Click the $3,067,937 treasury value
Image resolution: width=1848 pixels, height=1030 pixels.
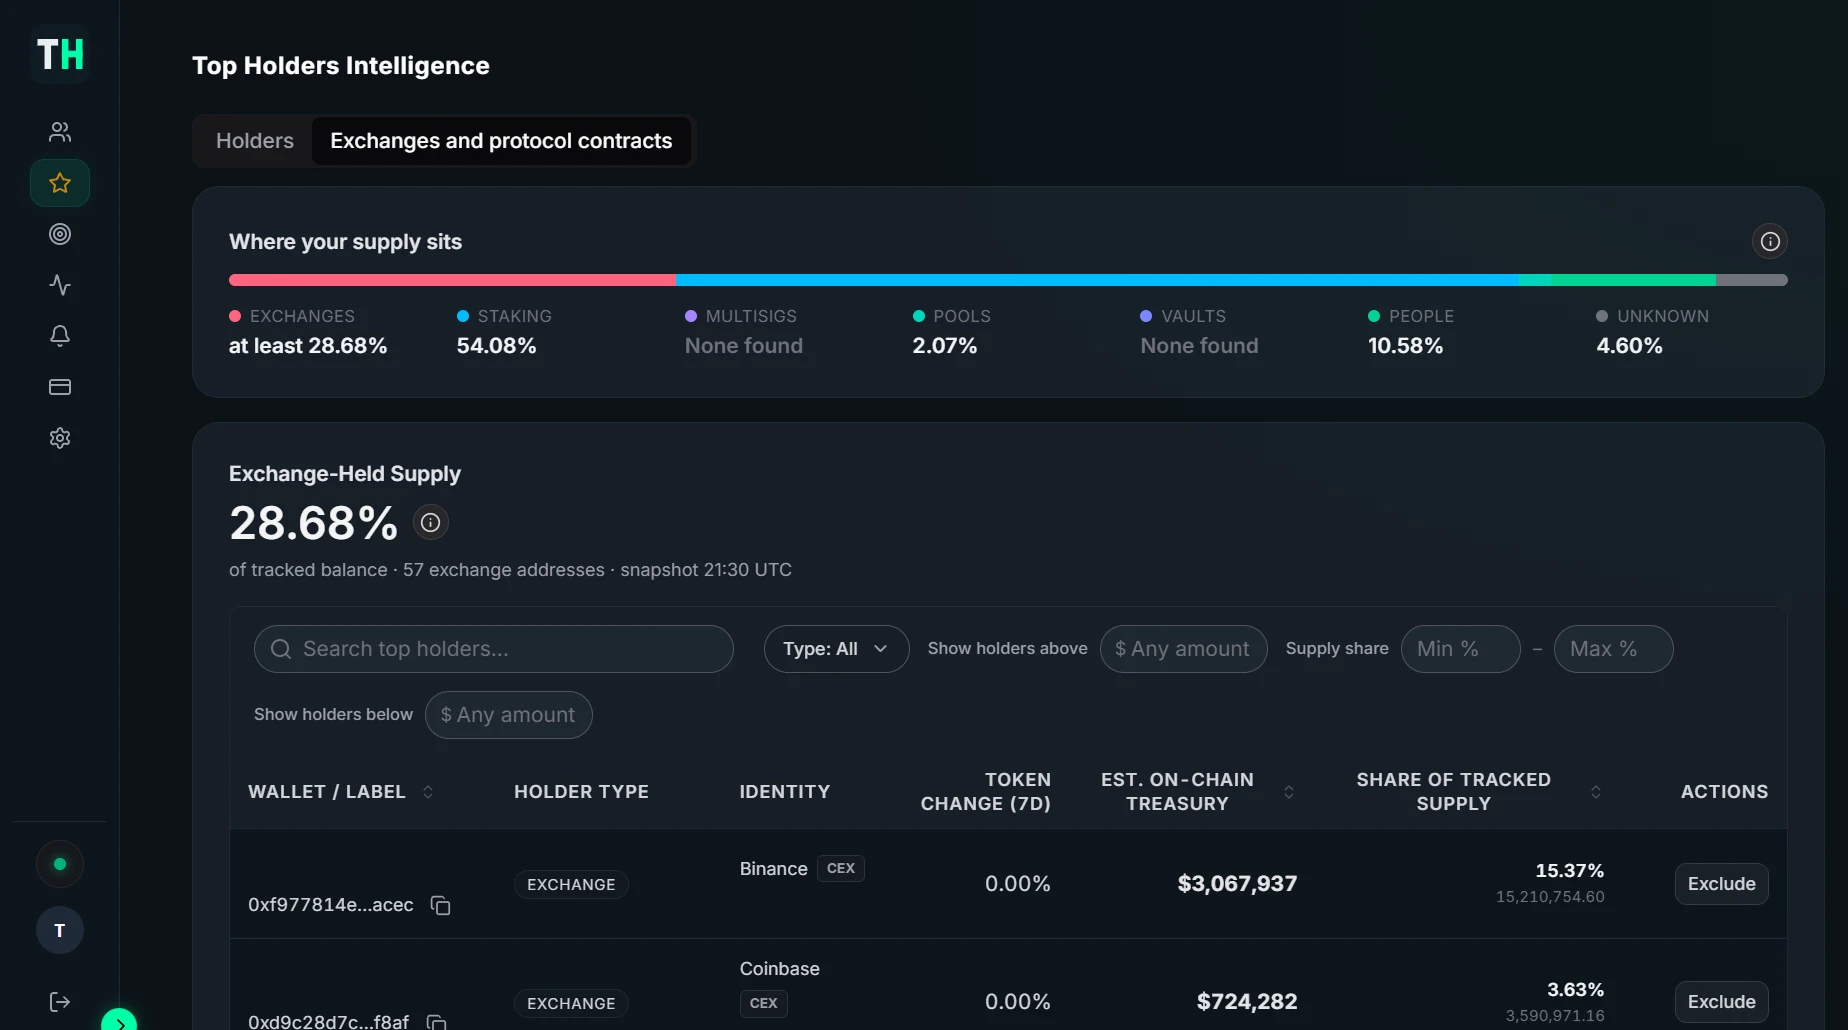1237,884
